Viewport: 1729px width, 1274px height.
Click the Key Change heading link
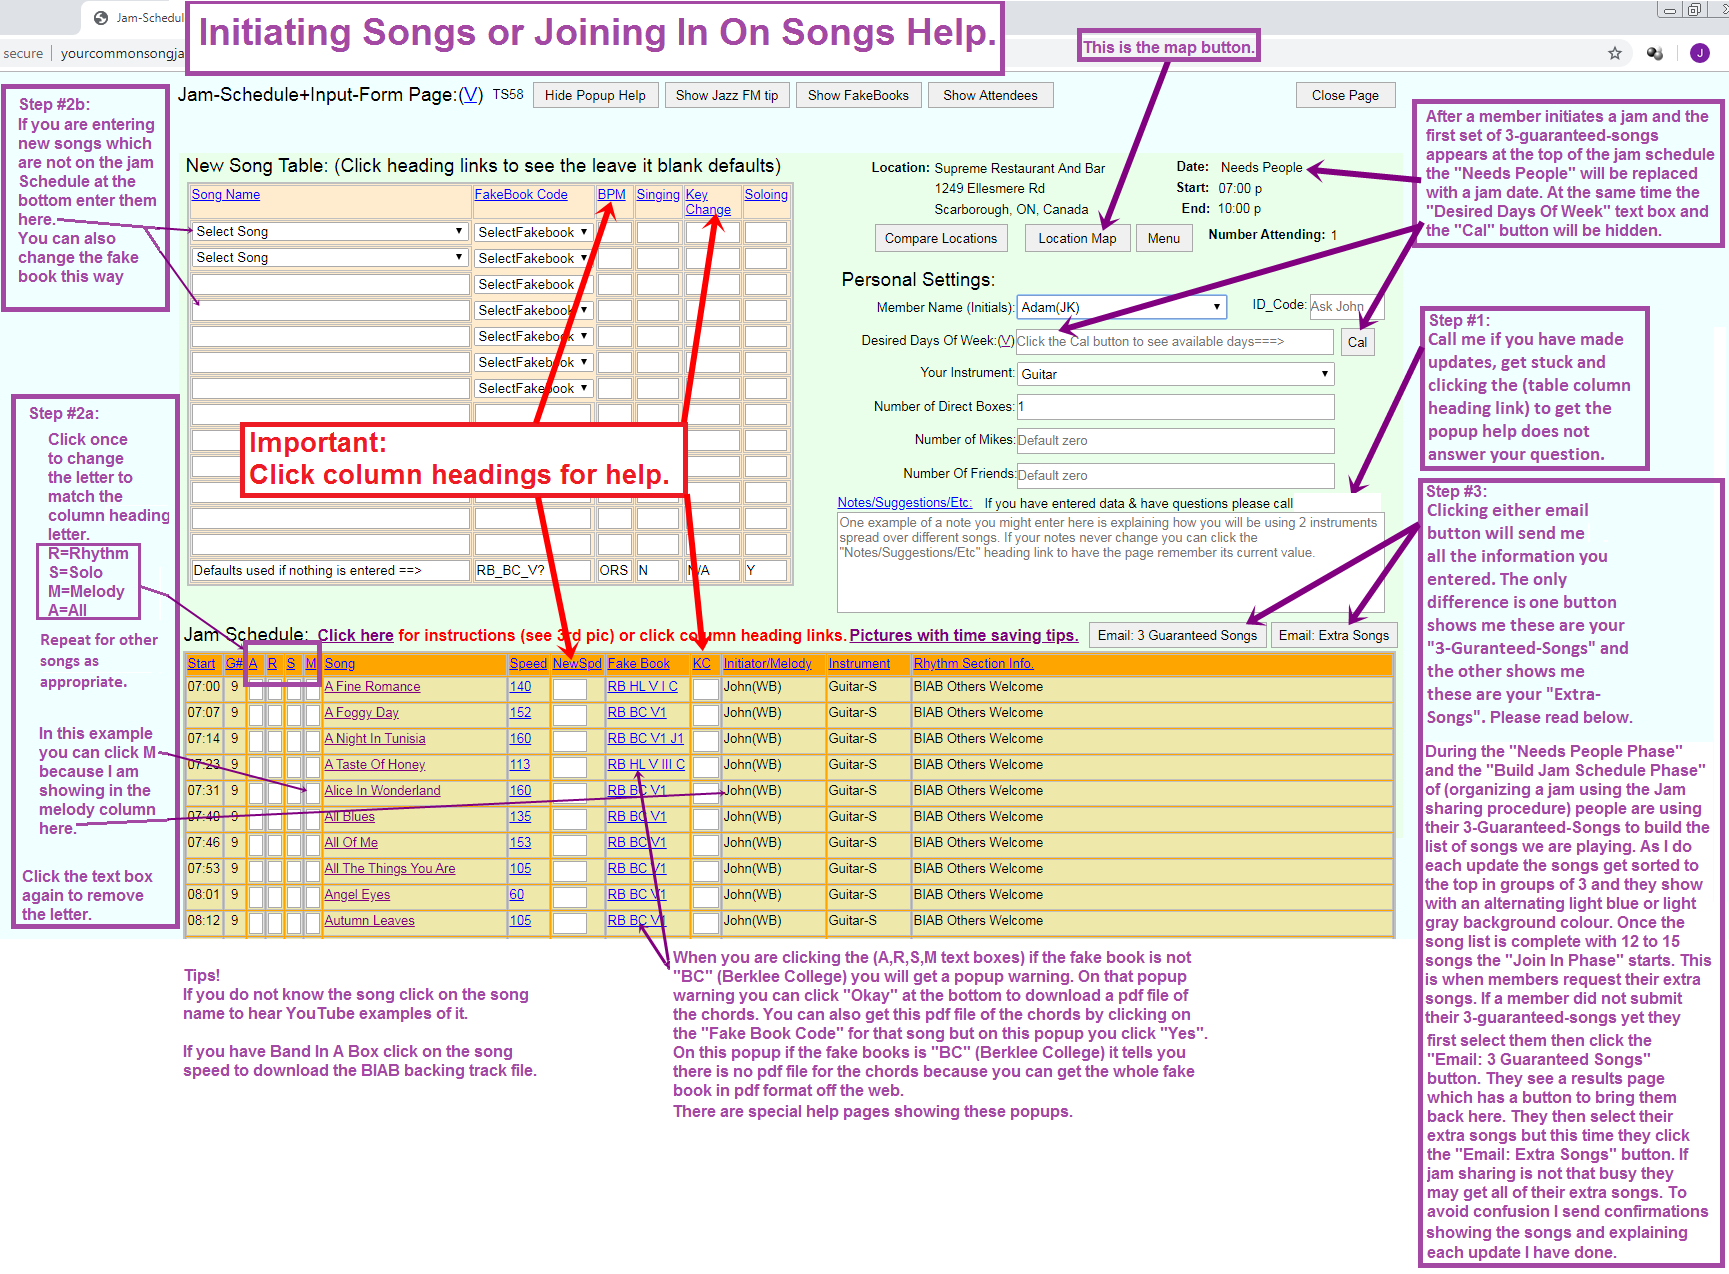(708, 202)
